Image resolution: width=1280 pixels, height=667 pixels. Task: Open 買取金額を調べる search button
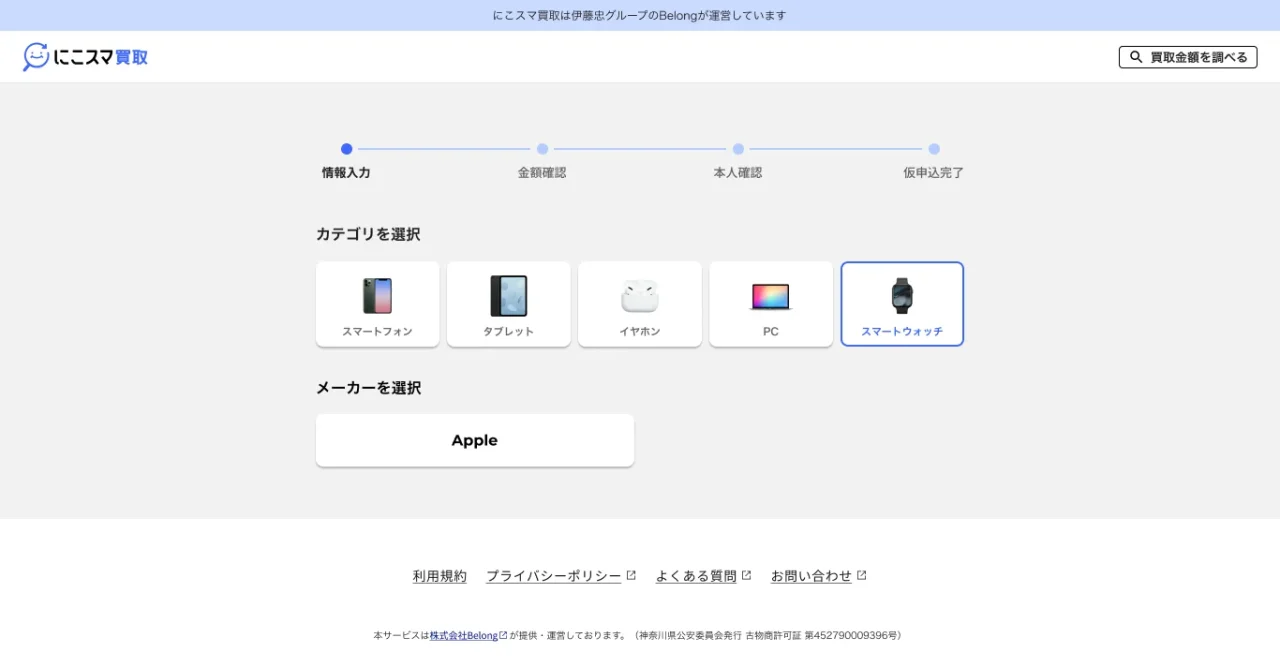1188,57
